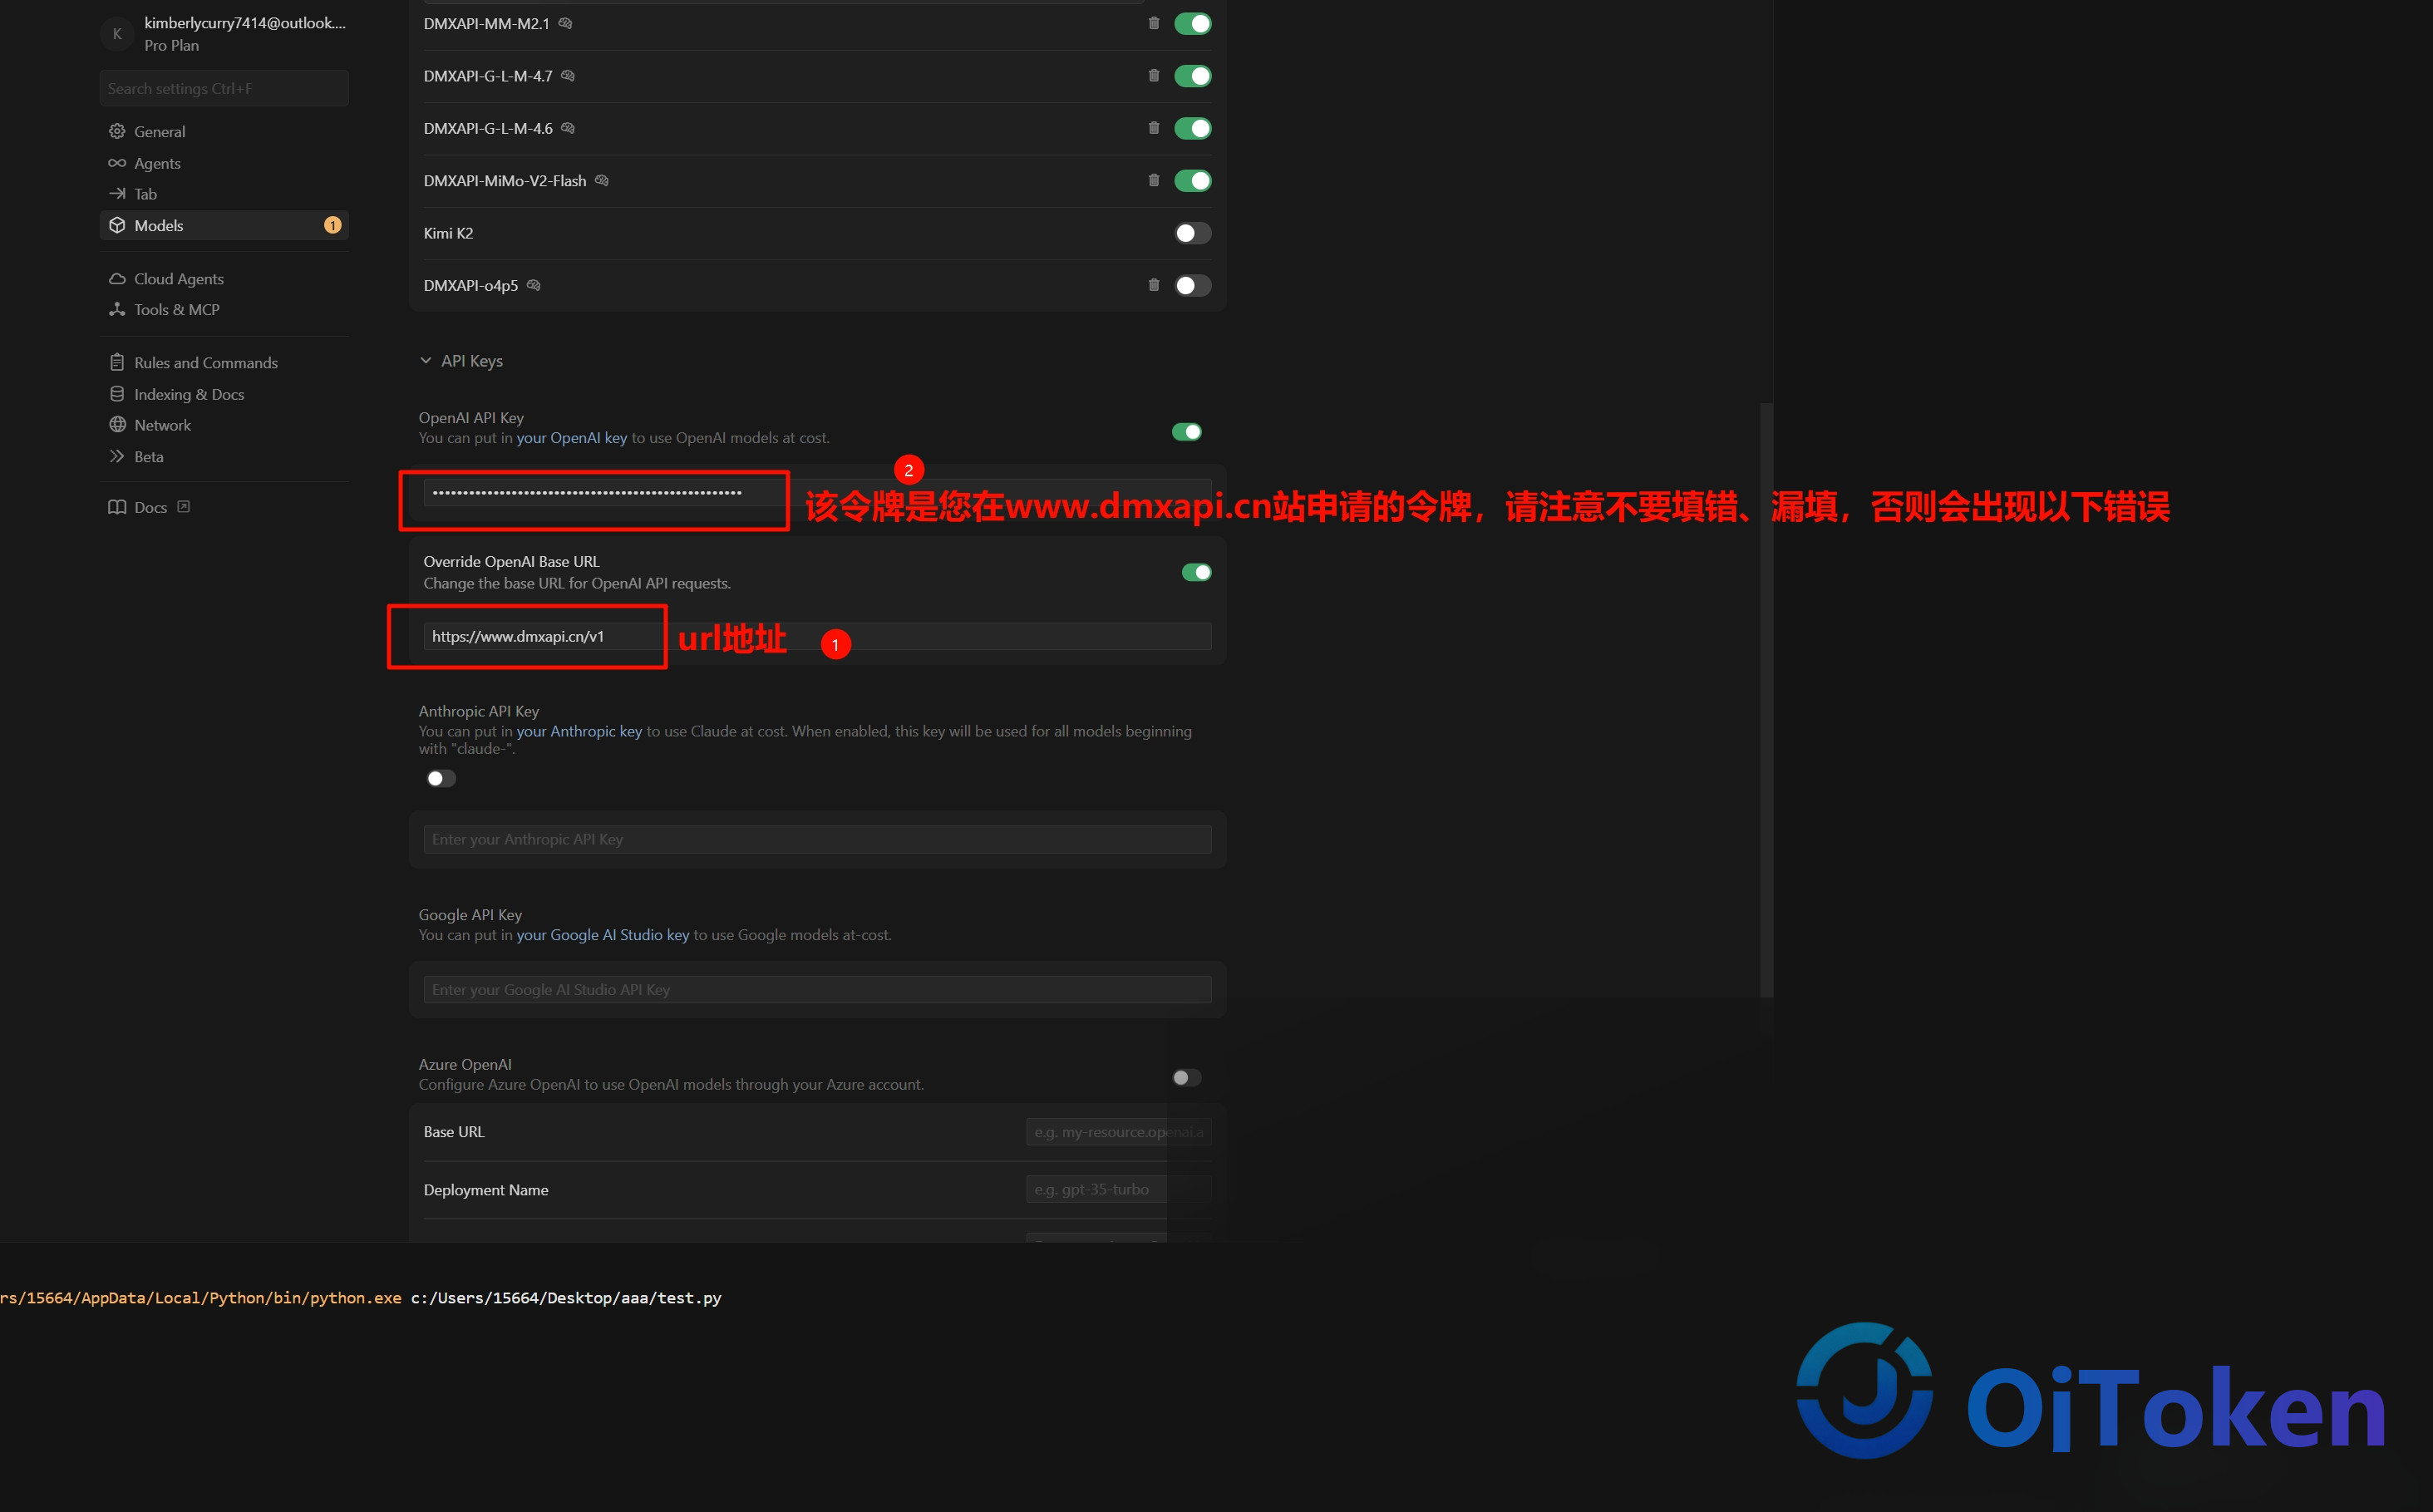Remove DMXAPI-MiMo-V2-Flash using its trash icon
This screenshot has width=2433, height=1512.
coord(1153,180)
